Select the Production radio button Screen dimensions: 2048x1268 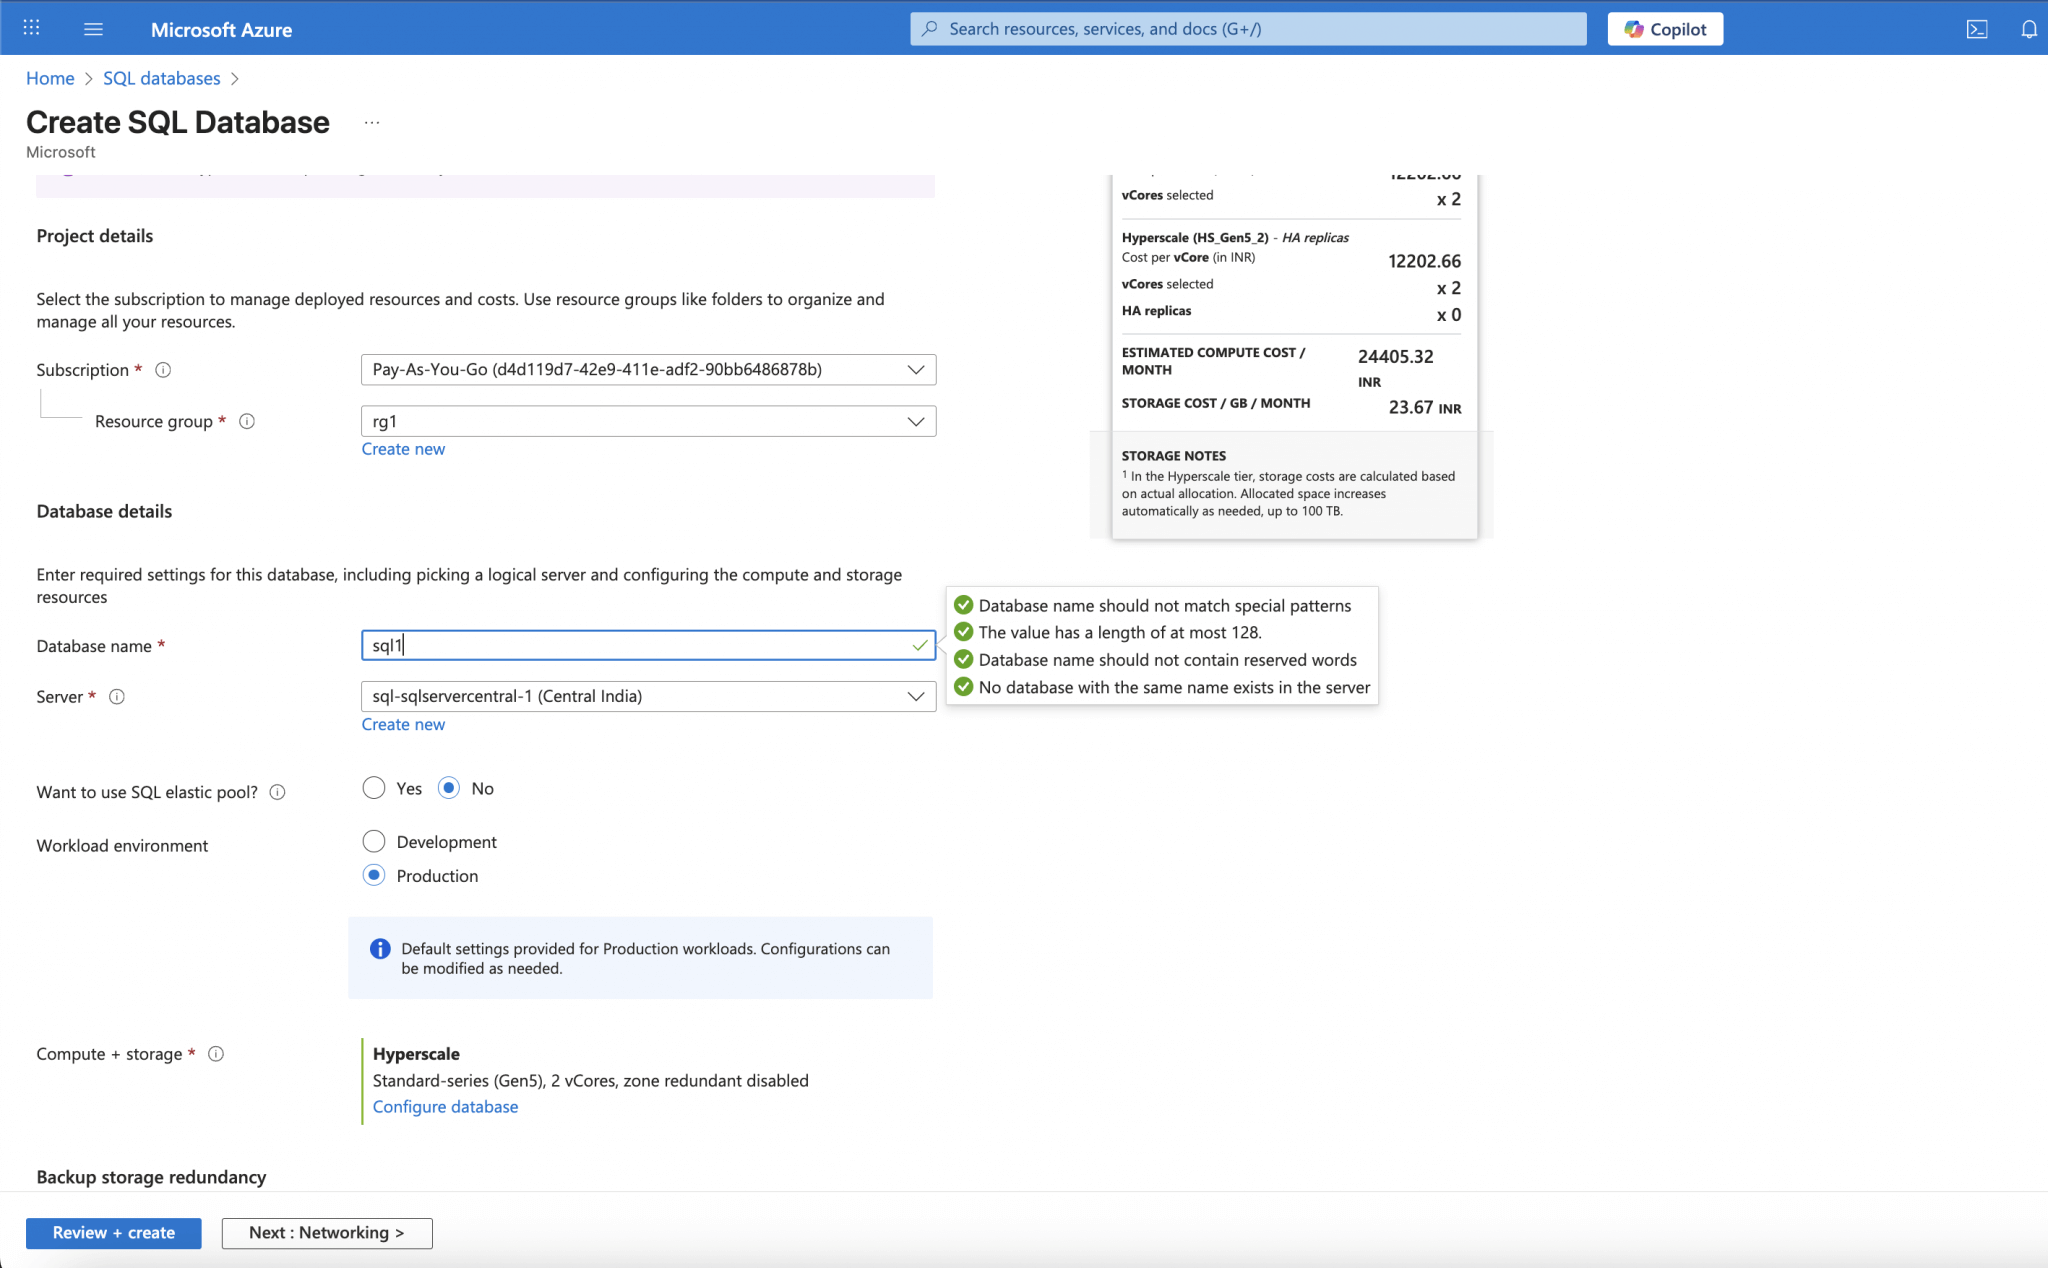click(373, 875)
